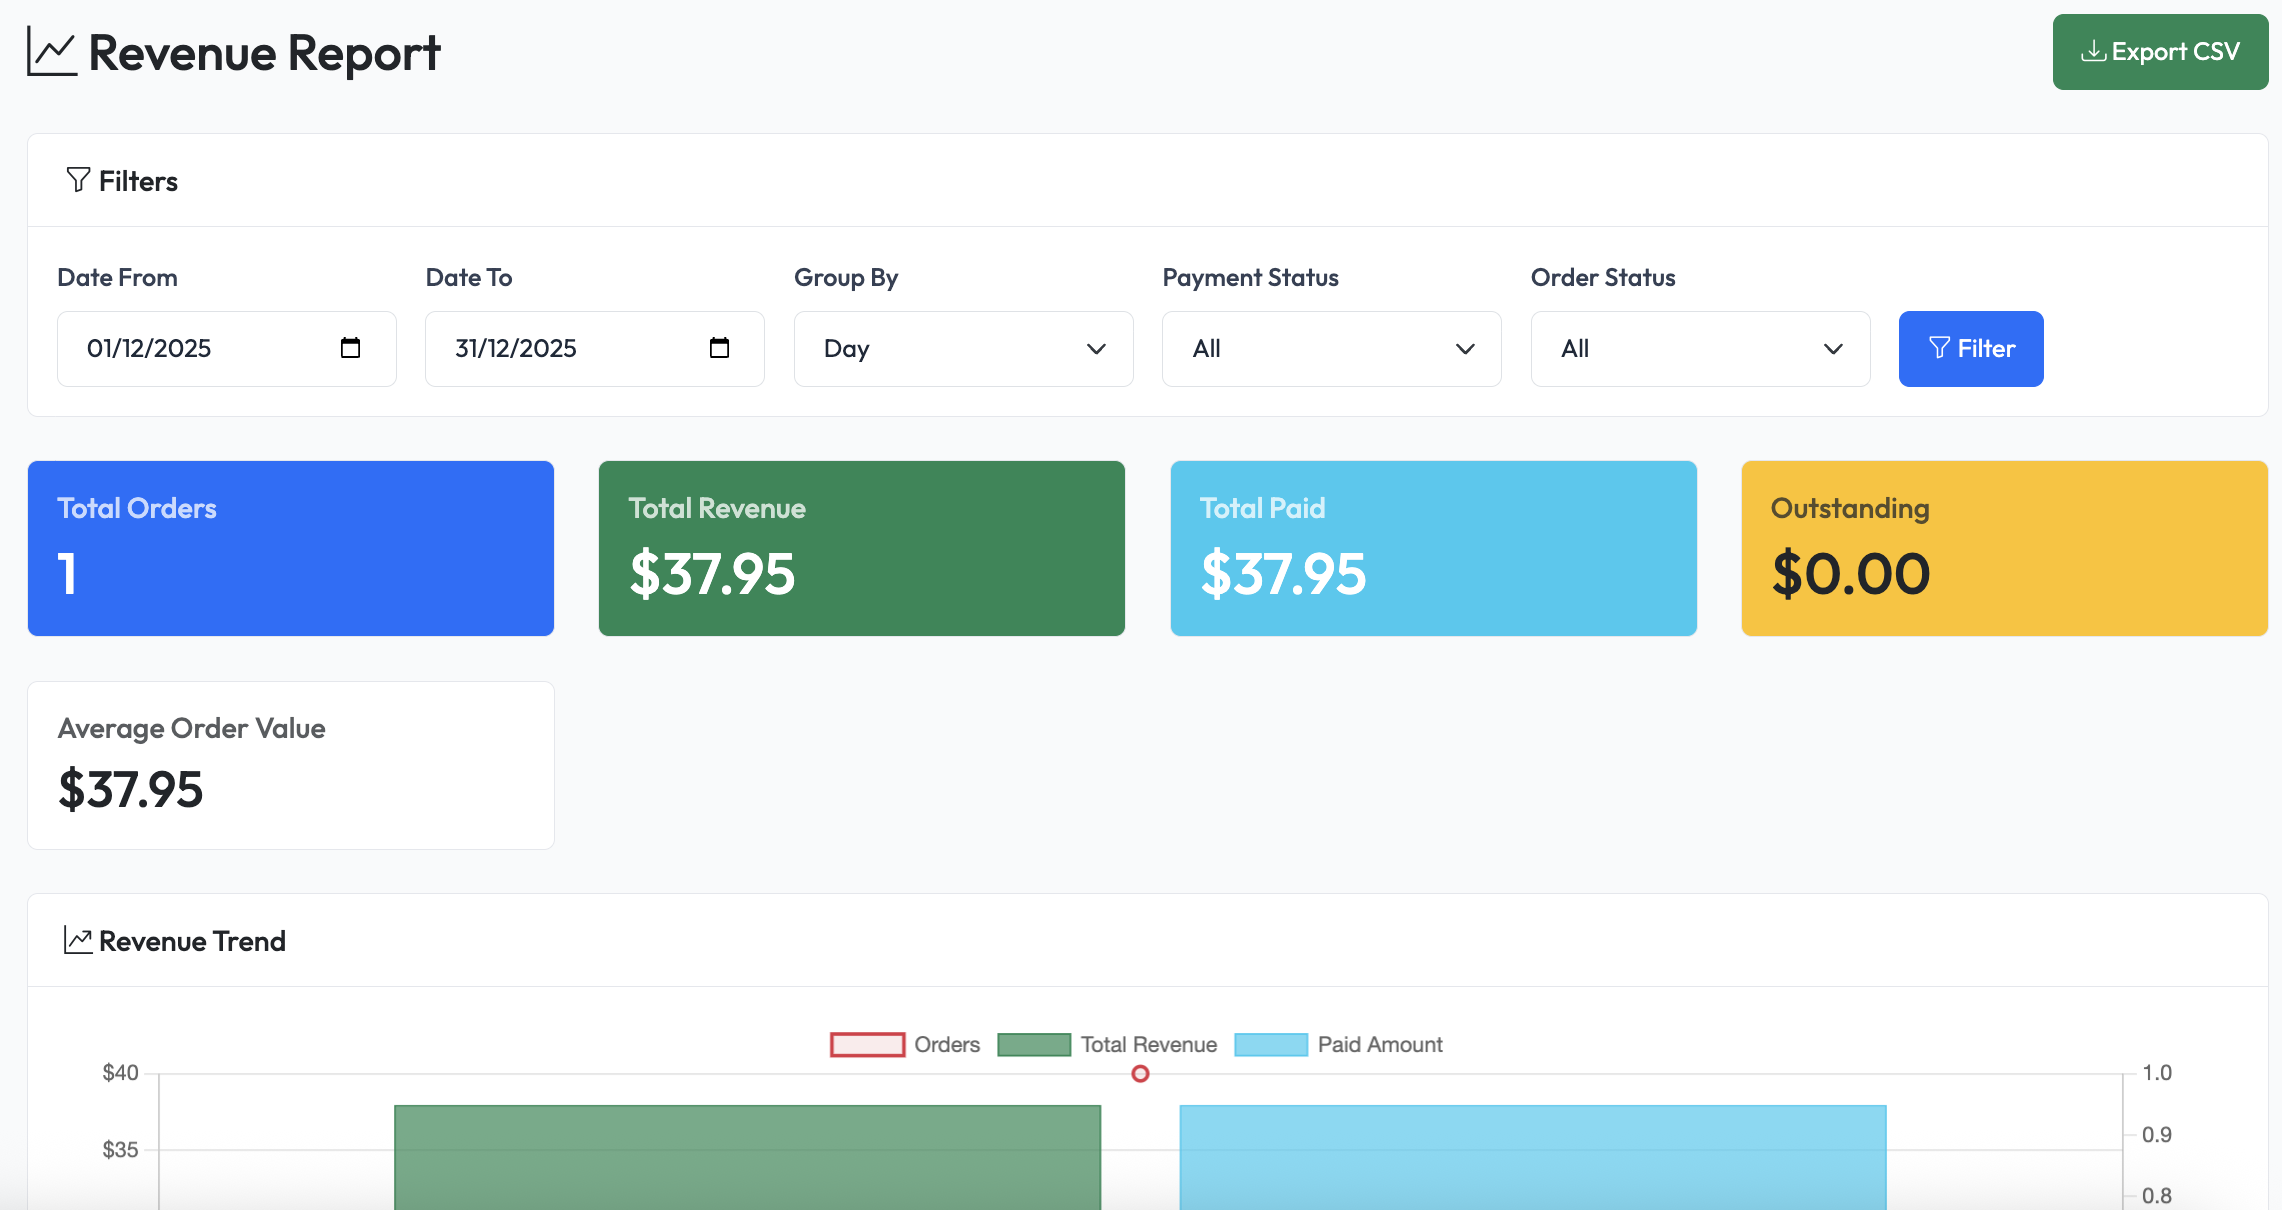Click the funnel icon inside the Filter button
The image size is (2282, 1210).
1939,348
